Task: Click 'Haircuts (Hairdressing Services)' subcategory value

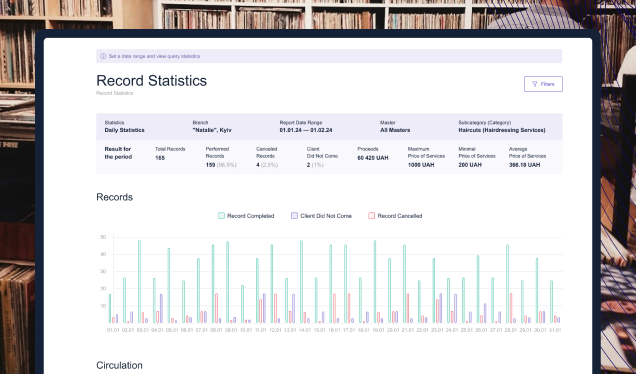Action: (x=502, y=130)
